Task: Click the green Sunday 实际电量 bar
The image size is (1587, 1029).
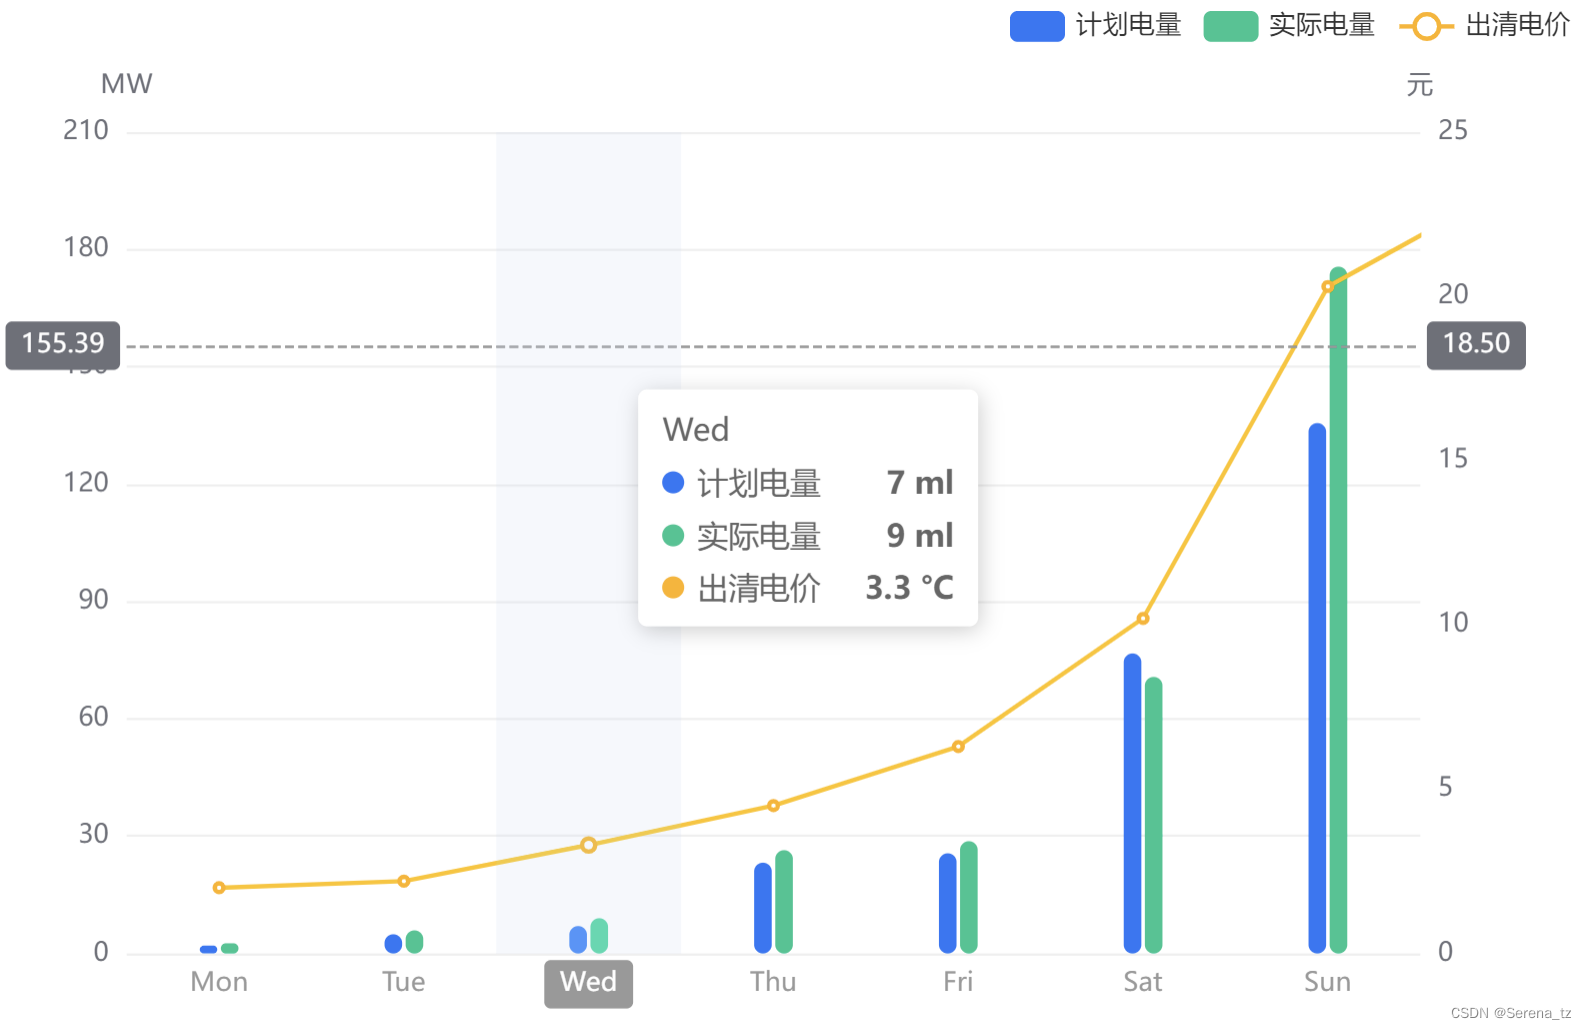Action: 1338,610
